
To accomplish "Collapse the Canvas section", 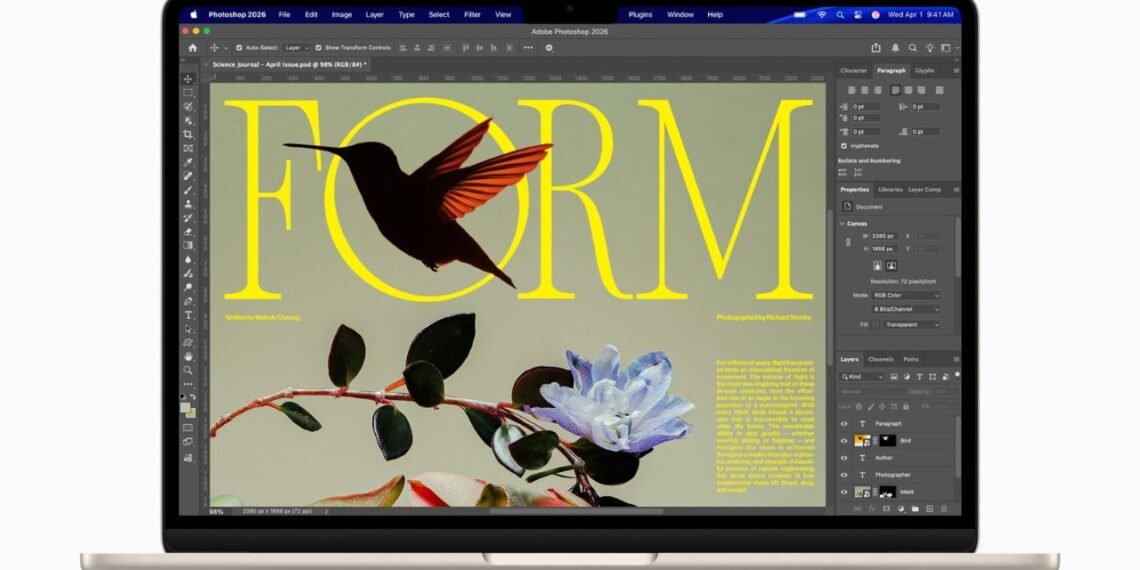I will 843,224.
